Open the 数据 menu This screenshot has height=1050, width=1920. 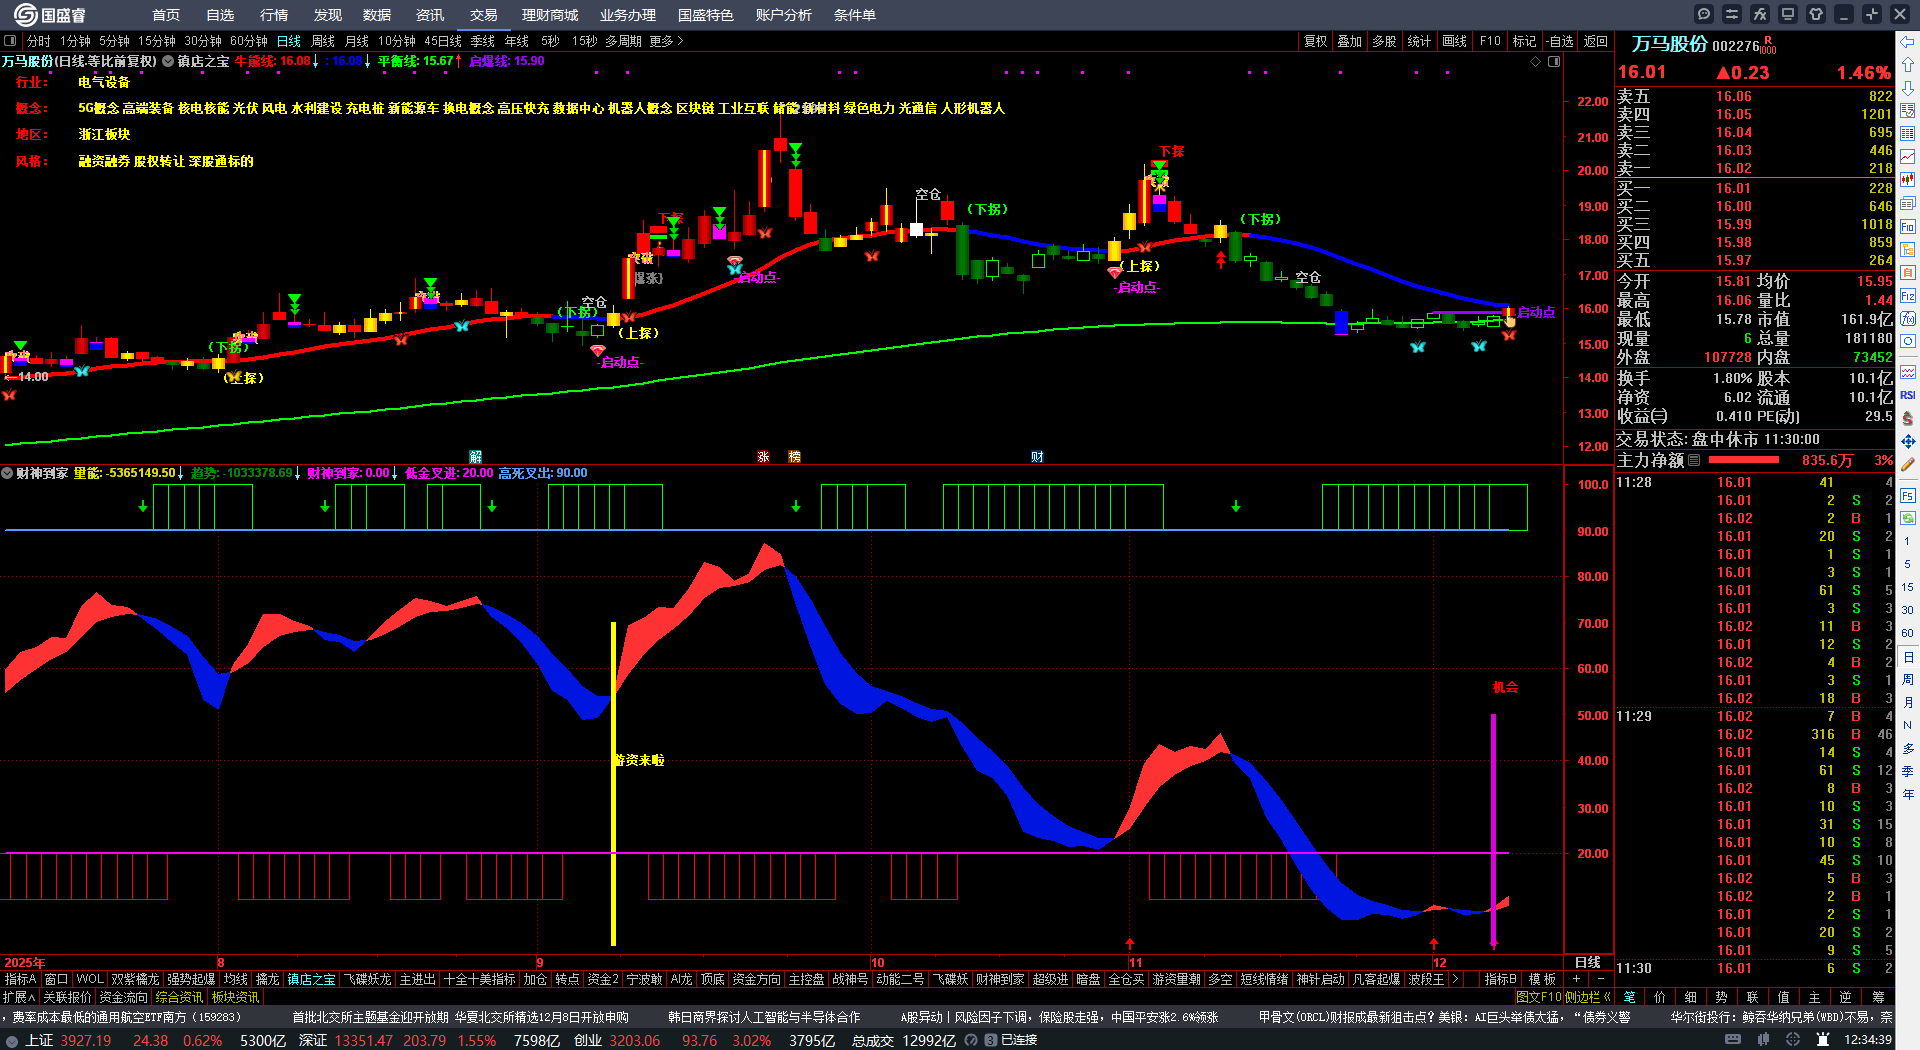point(377,15)
